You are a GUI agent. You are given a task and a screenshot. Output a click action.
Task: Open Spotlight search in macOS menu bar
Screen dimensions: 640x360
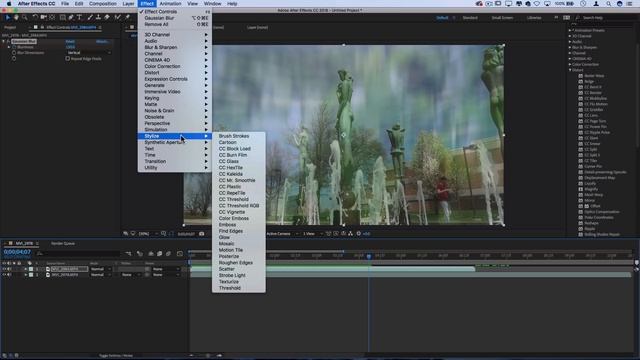(x=609, y=4)
